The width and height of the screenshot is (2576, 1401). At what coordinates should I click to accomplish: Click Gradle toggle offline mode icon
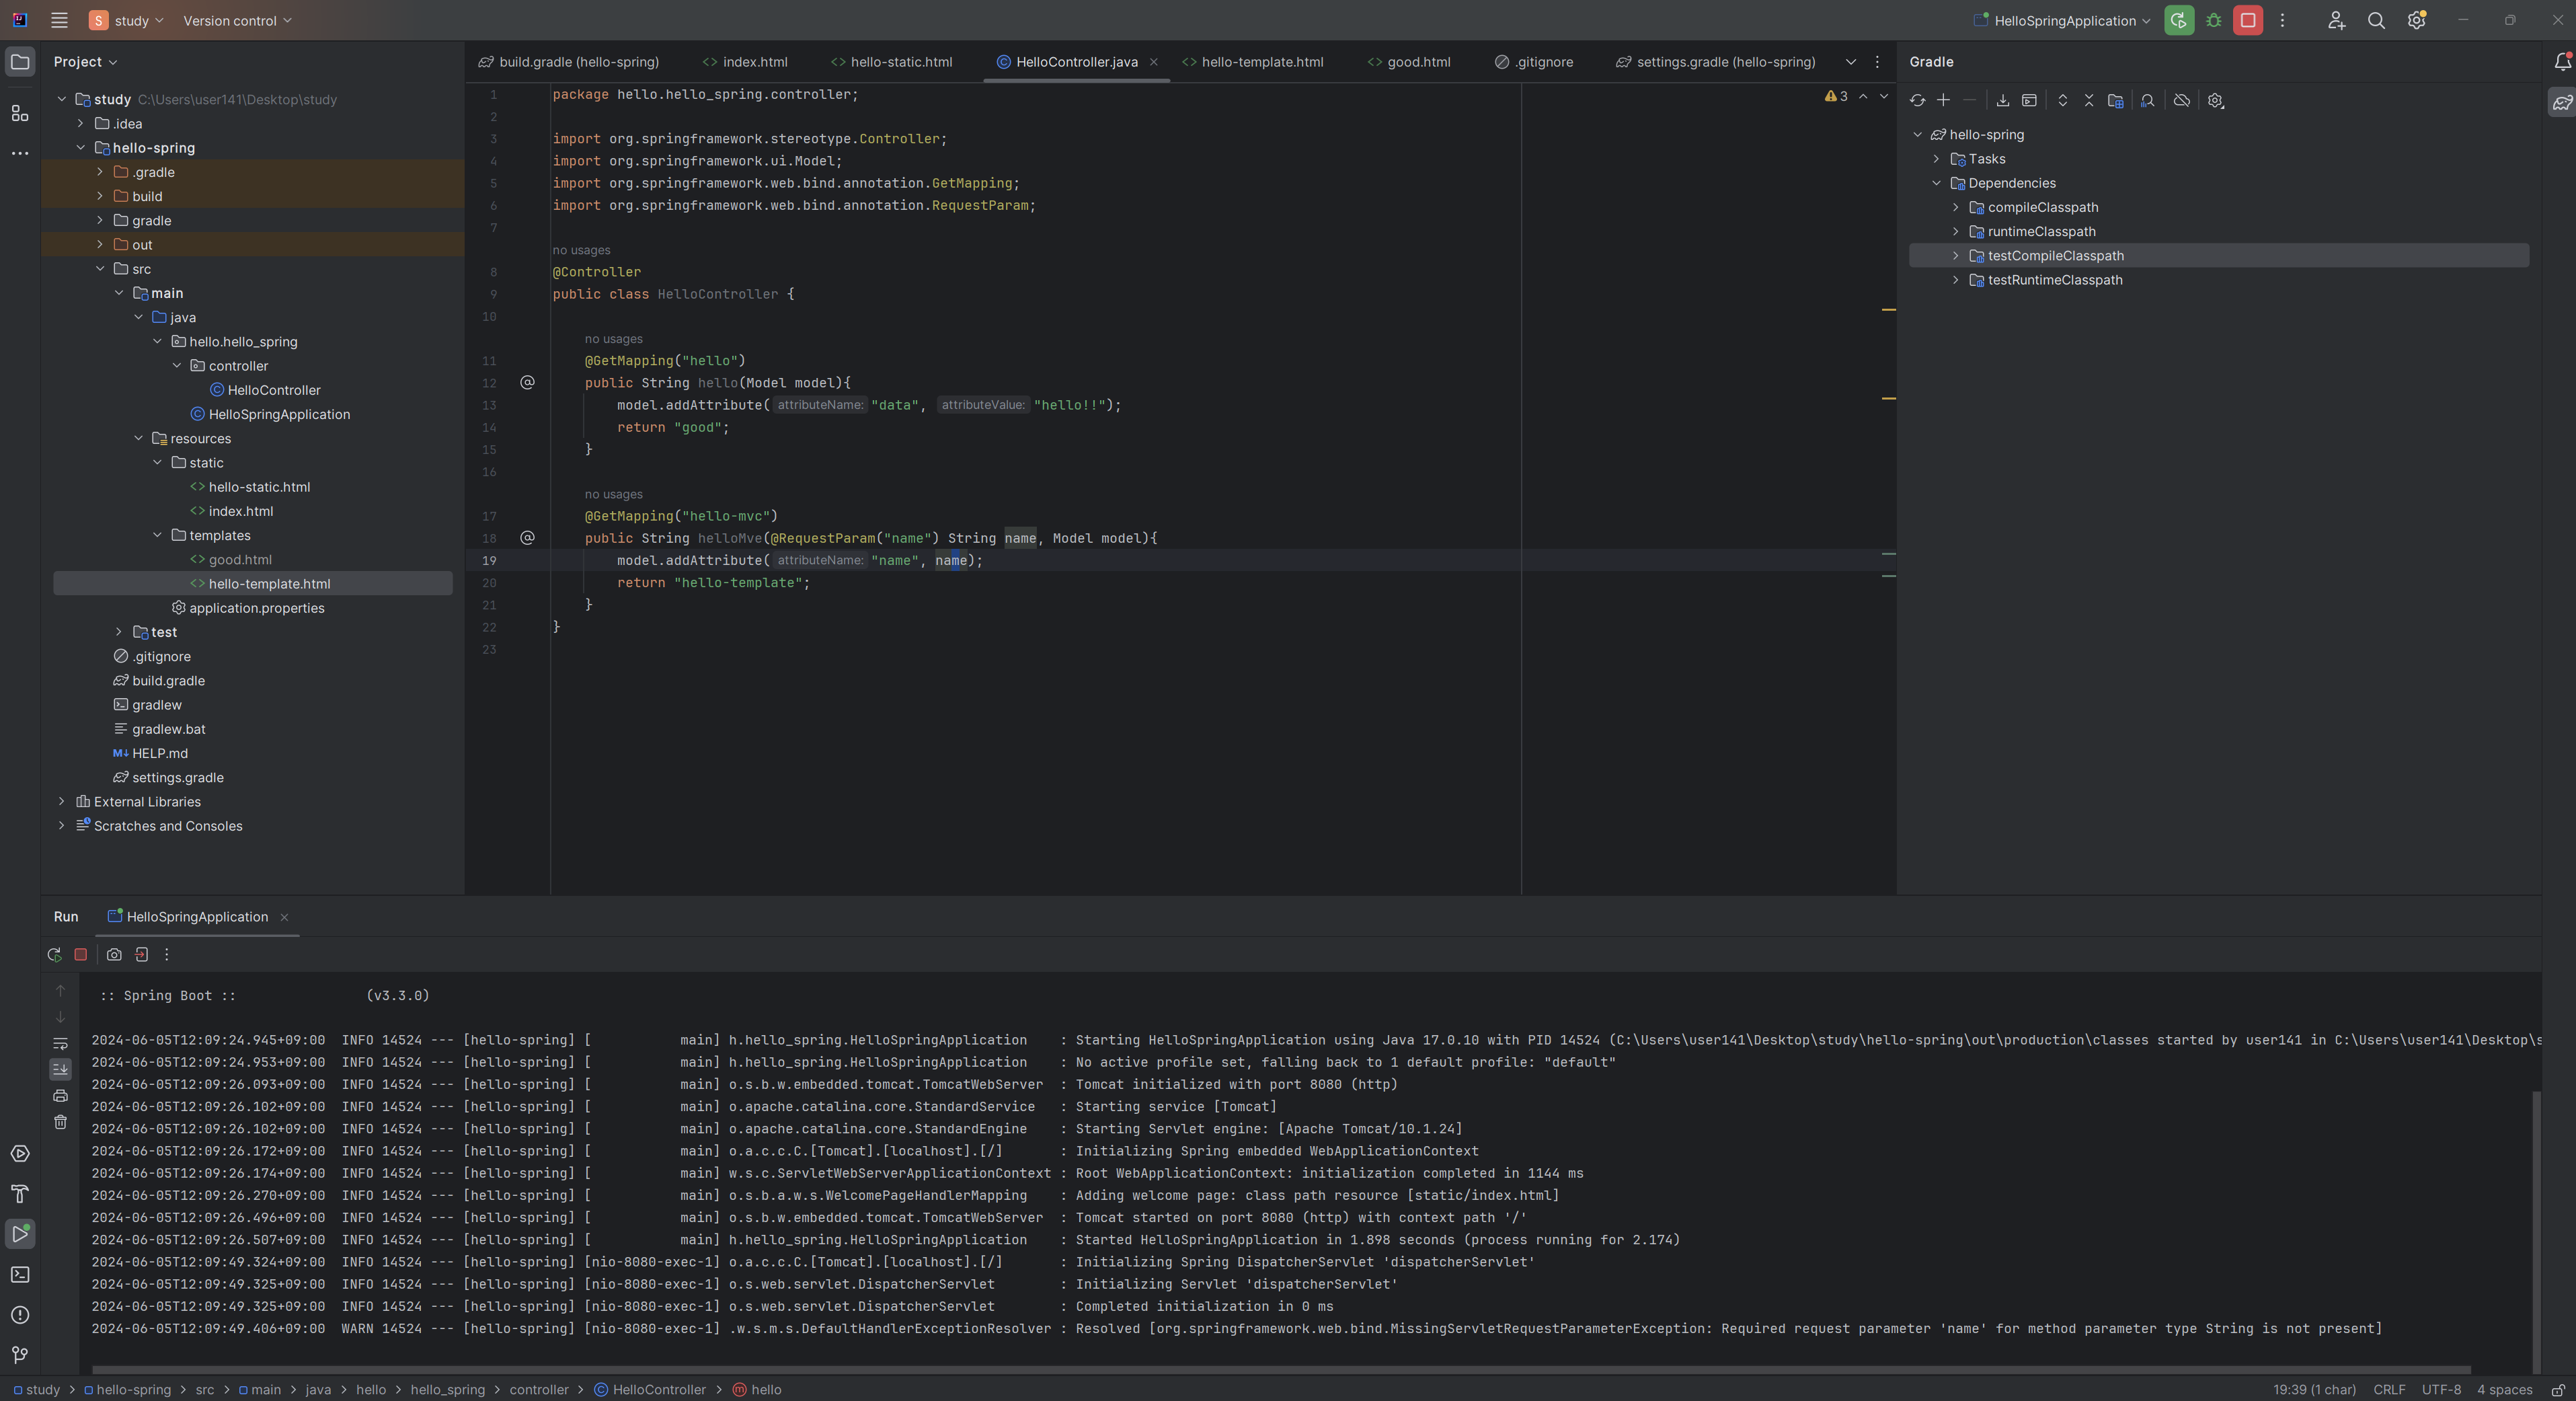[x=2181, y=100]
